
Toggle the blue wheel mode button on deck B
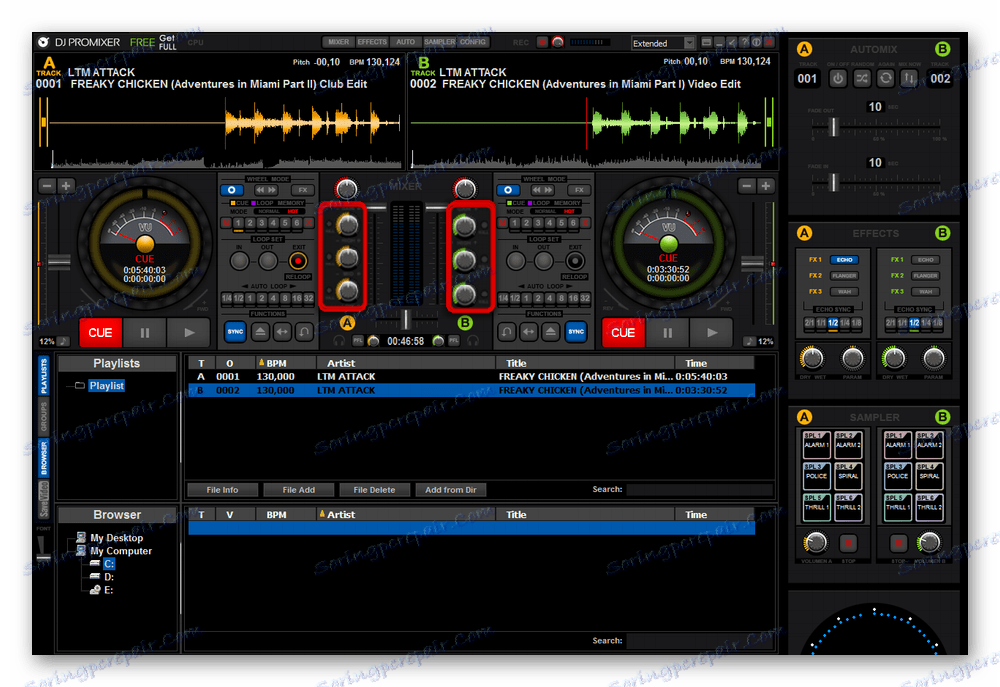click(508, 190)
